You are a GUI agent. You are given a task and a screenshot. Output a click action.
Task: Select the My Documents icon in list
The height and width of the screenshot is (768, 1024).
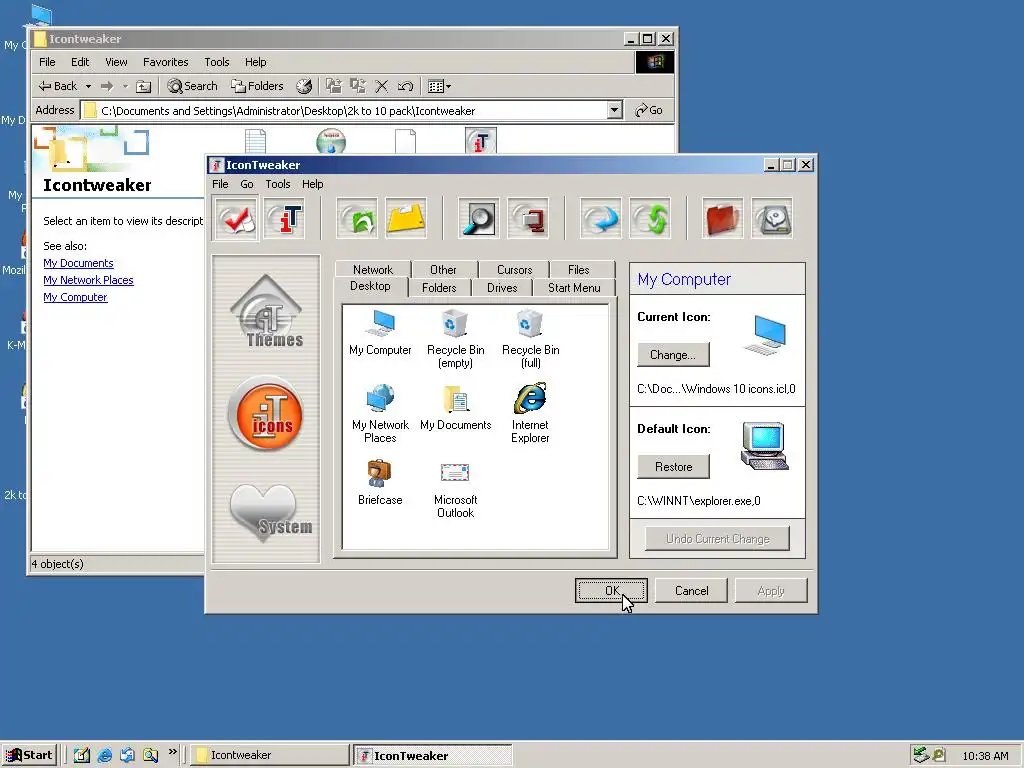pyautogui.click(x=455, y=408)
